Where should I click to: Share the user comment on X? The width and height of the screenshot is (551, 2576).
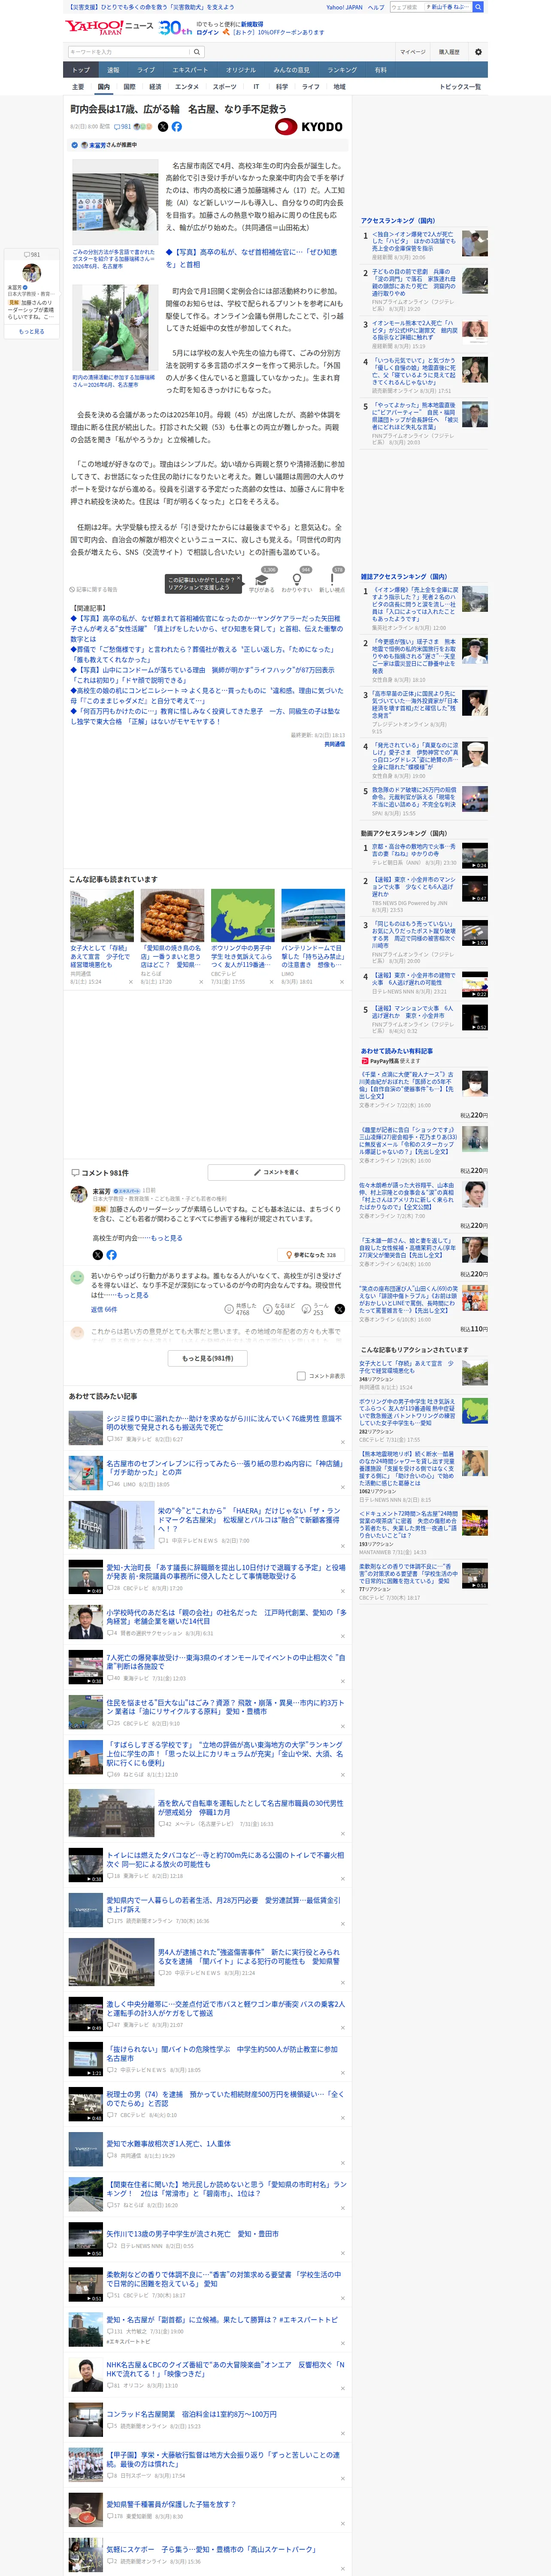pos(340,1308)
